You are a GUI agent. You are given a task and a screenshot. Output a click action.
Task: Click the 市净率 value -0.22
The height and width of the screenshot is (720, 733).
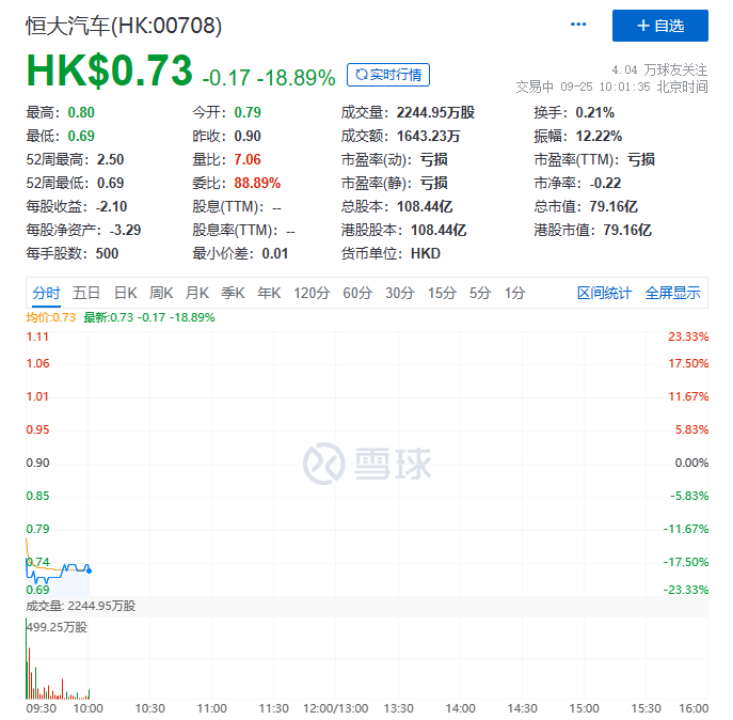click(x=605, y=183)
